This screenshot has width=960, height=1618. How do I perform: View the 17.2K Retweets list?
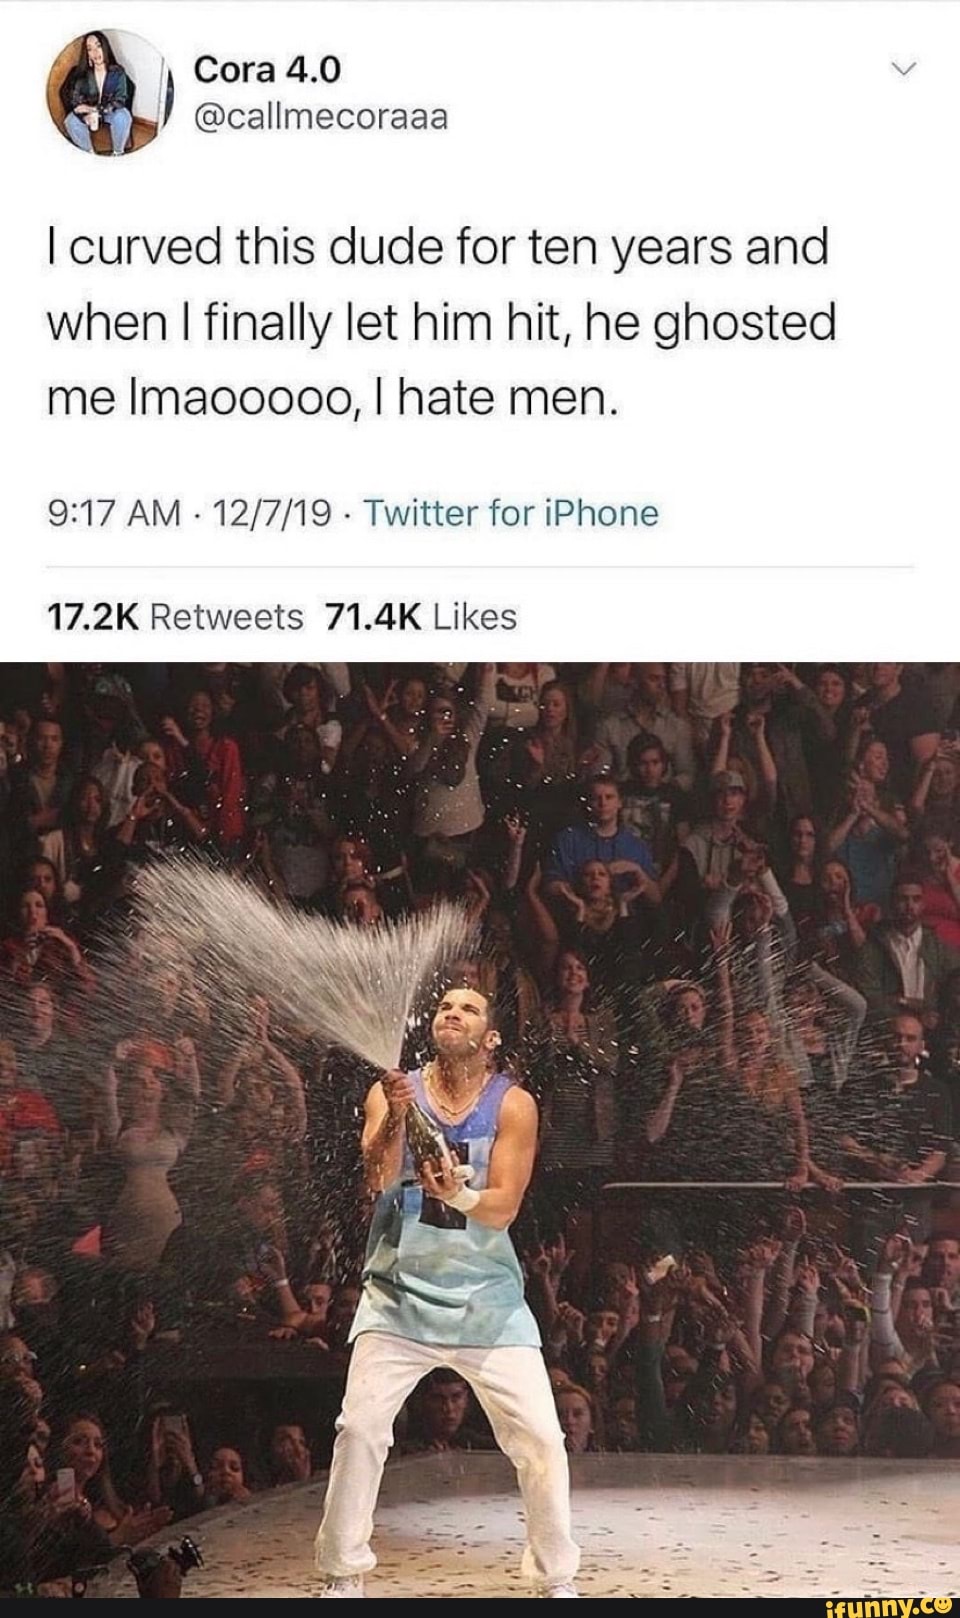pos(175,617)
